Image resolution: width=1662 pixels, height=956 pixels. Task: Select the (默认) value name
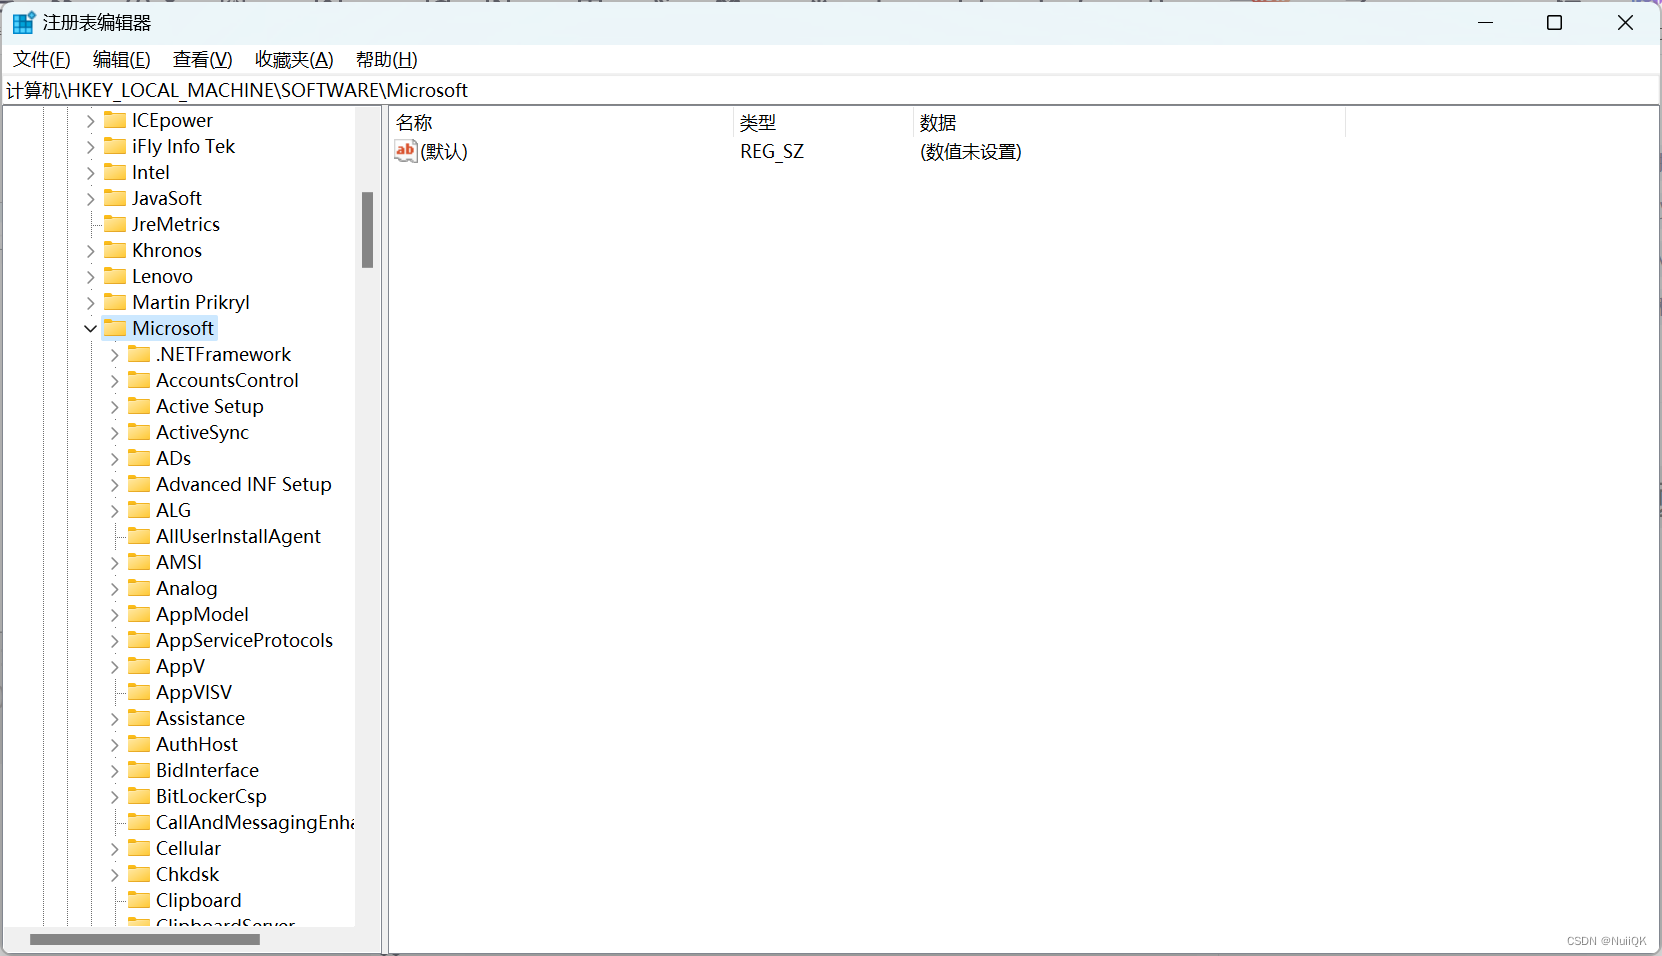[x=444, y=151]
